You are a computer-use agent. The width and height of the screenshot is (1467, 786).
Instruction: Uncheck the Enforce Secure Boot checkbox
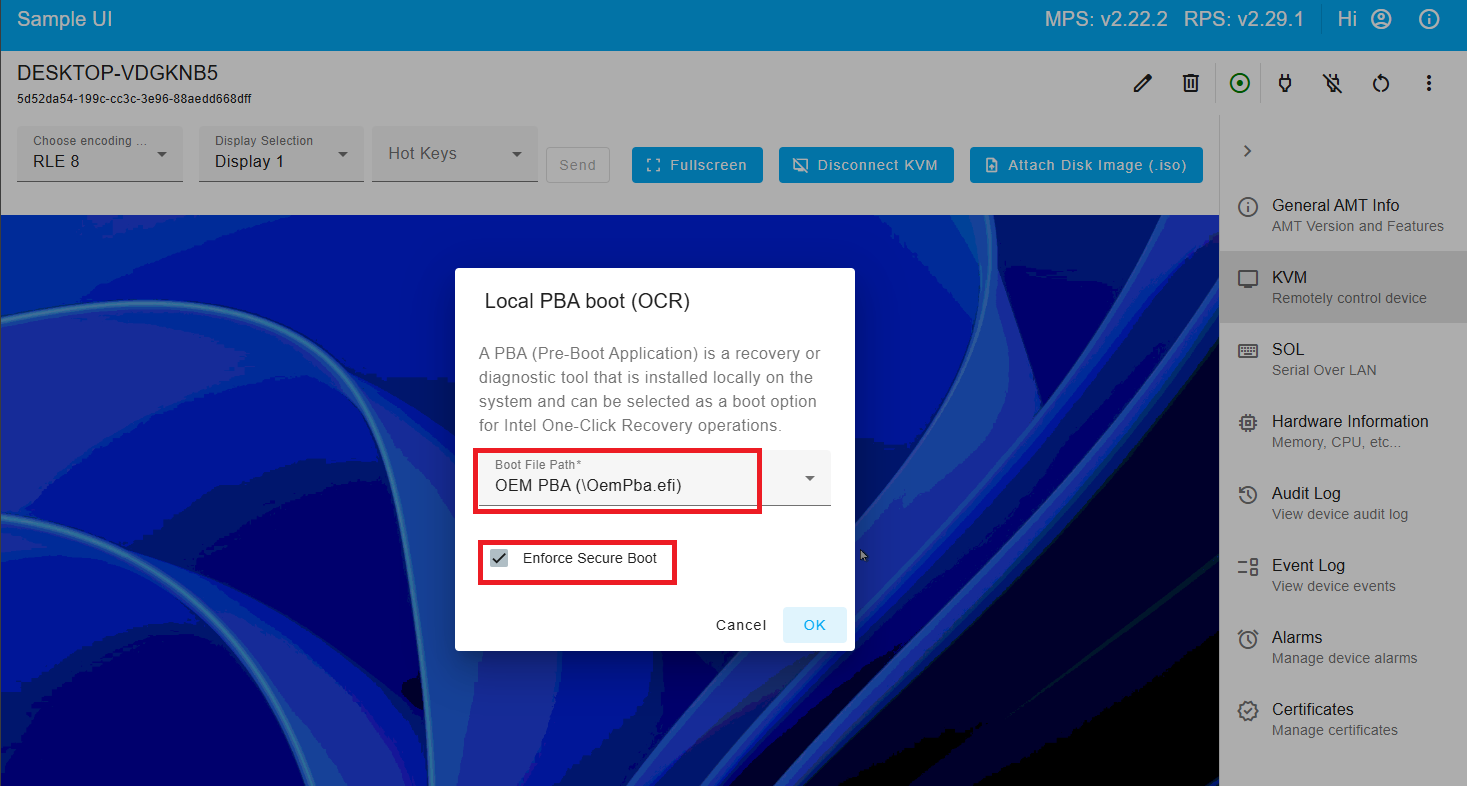click(x=499, y=558)
